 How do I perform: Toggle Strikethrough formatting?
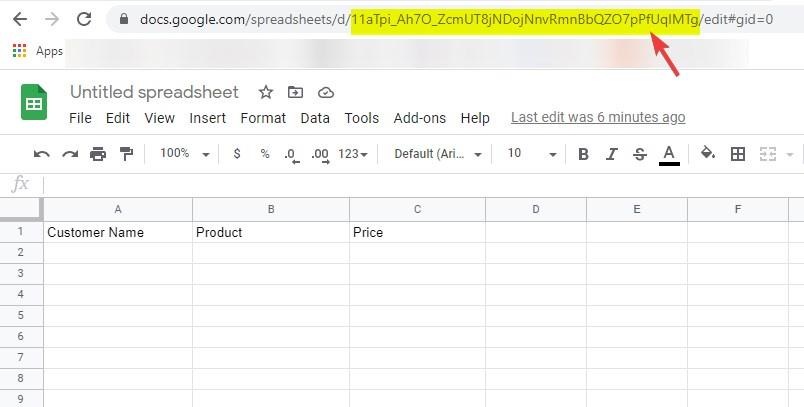tap(639, 154)
